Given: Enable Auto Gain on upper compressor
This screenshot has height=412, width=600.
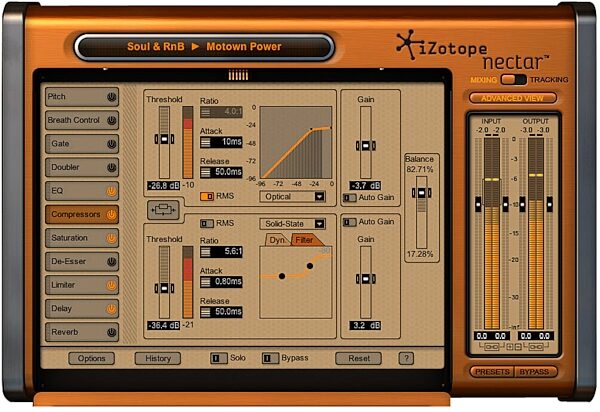Looking at the screenshot, I should 349,198.
